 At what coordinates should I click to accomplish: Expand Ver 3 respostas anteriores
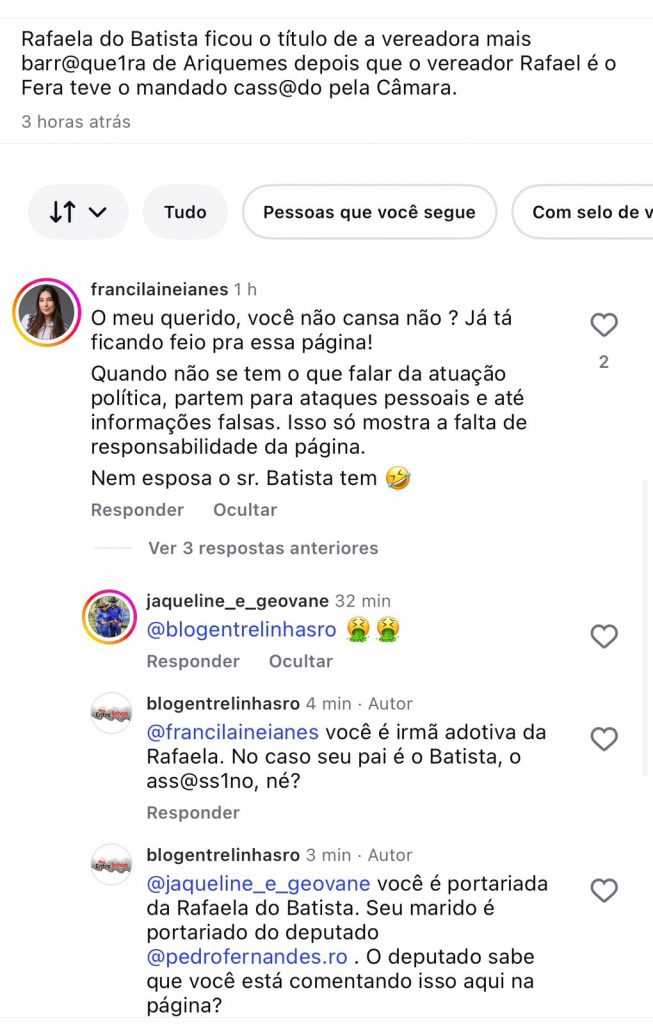(x=263, y=548)
